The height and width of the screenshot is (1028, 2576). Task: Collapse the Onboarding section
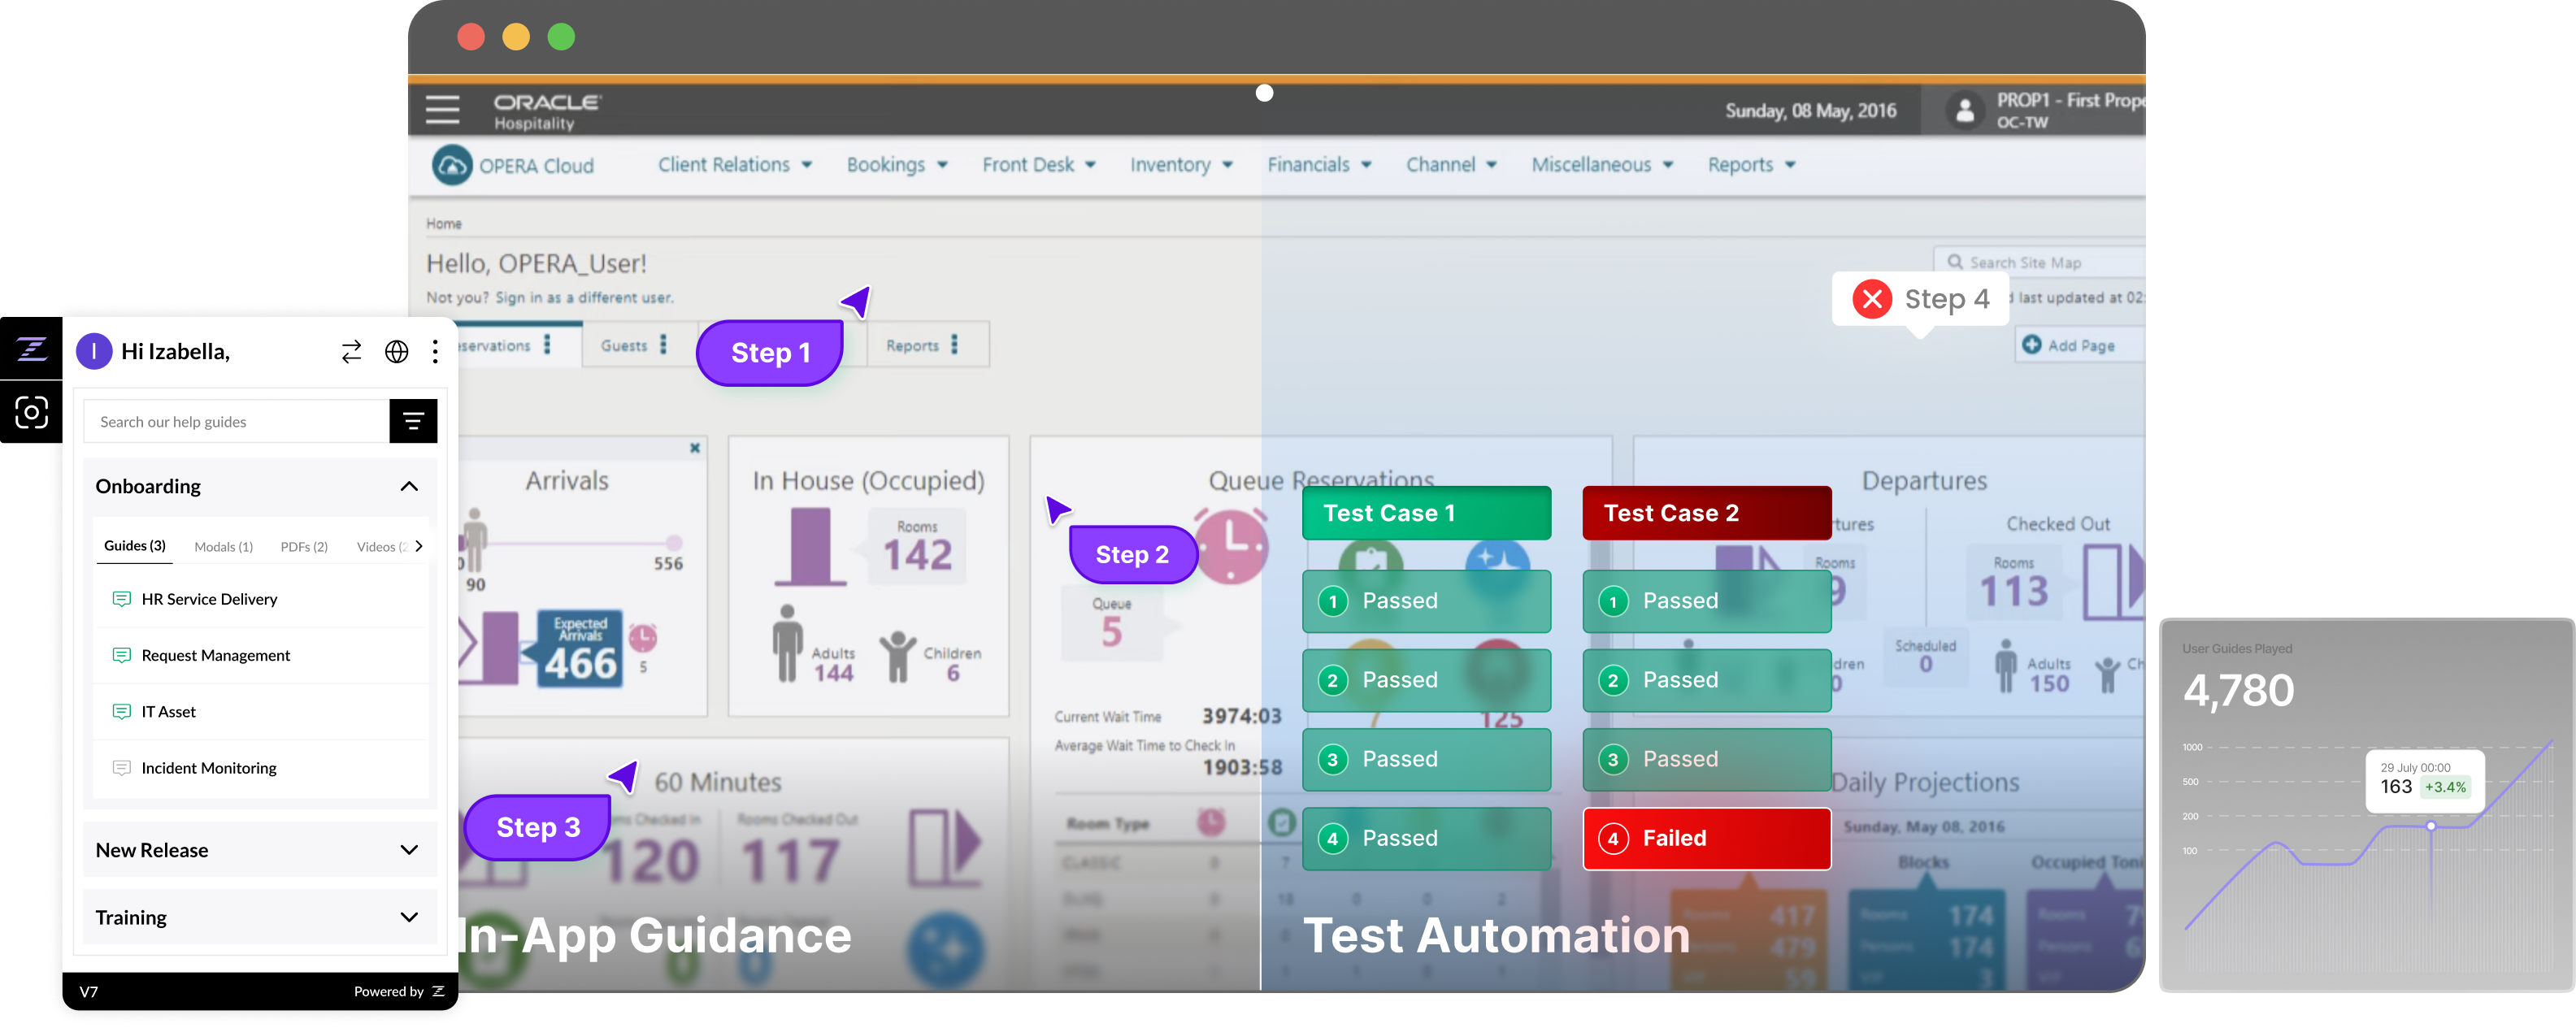point(409,487)
